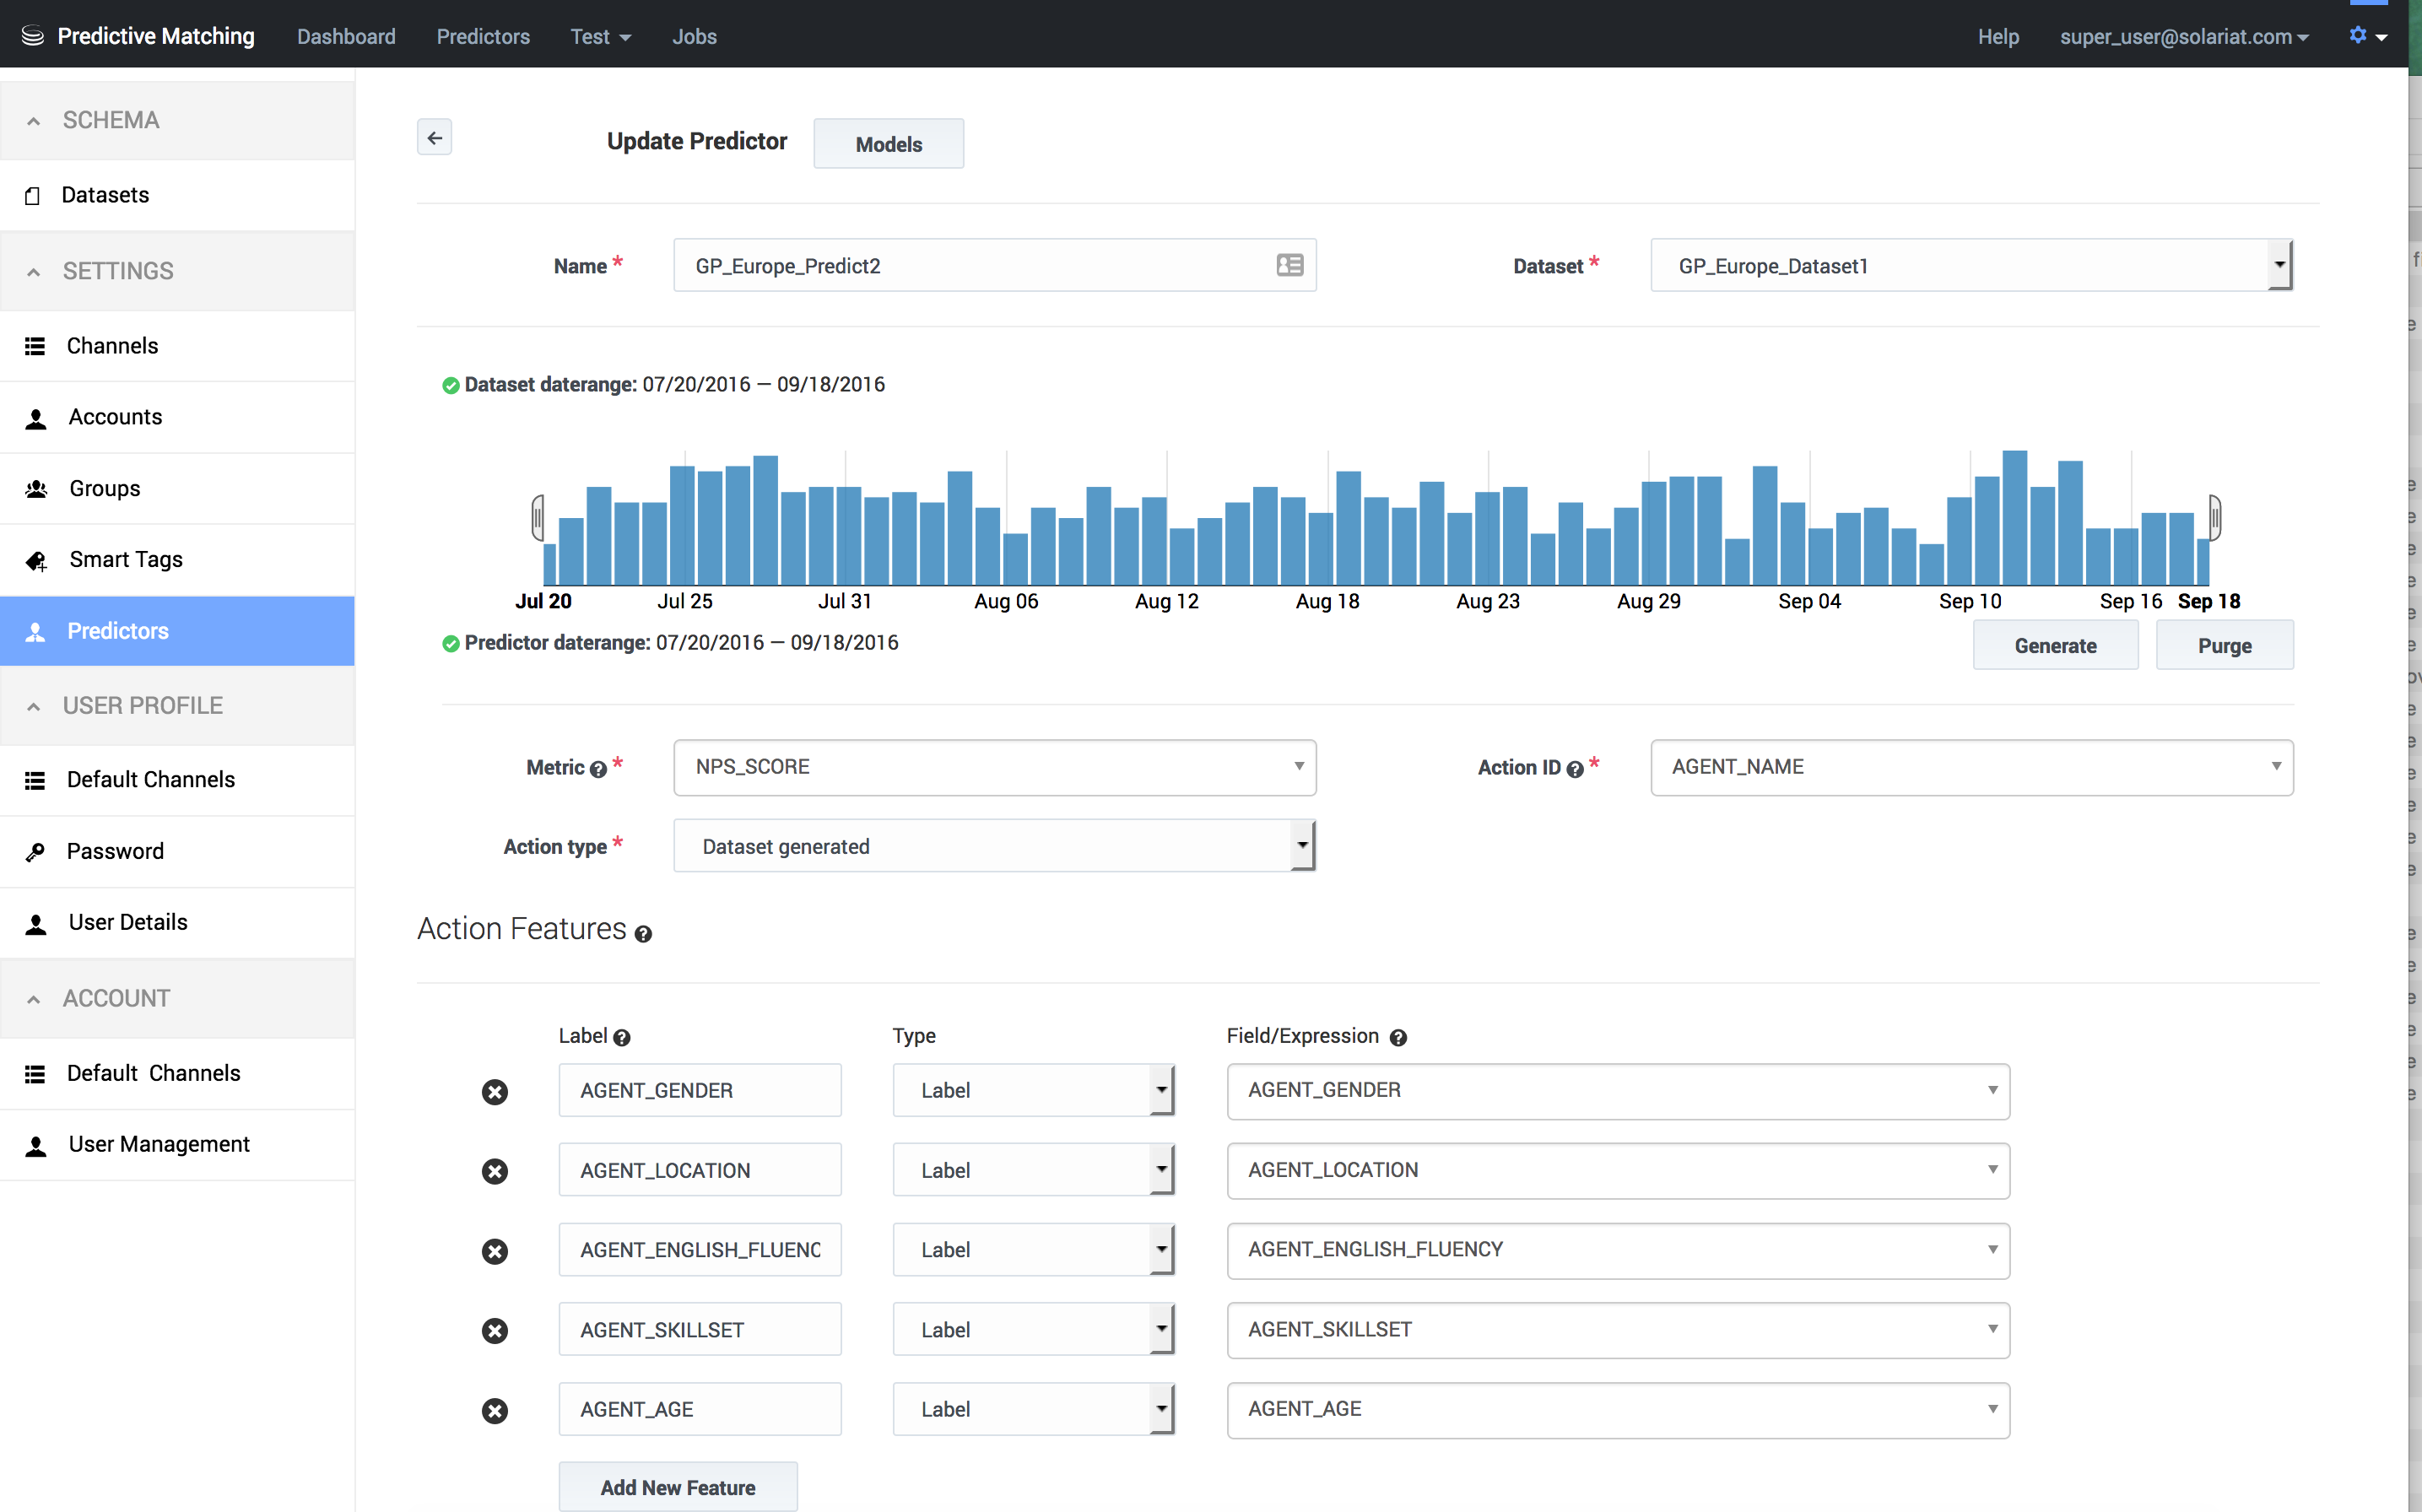Open the gear settings icon in navbar

pos(2358,36)
